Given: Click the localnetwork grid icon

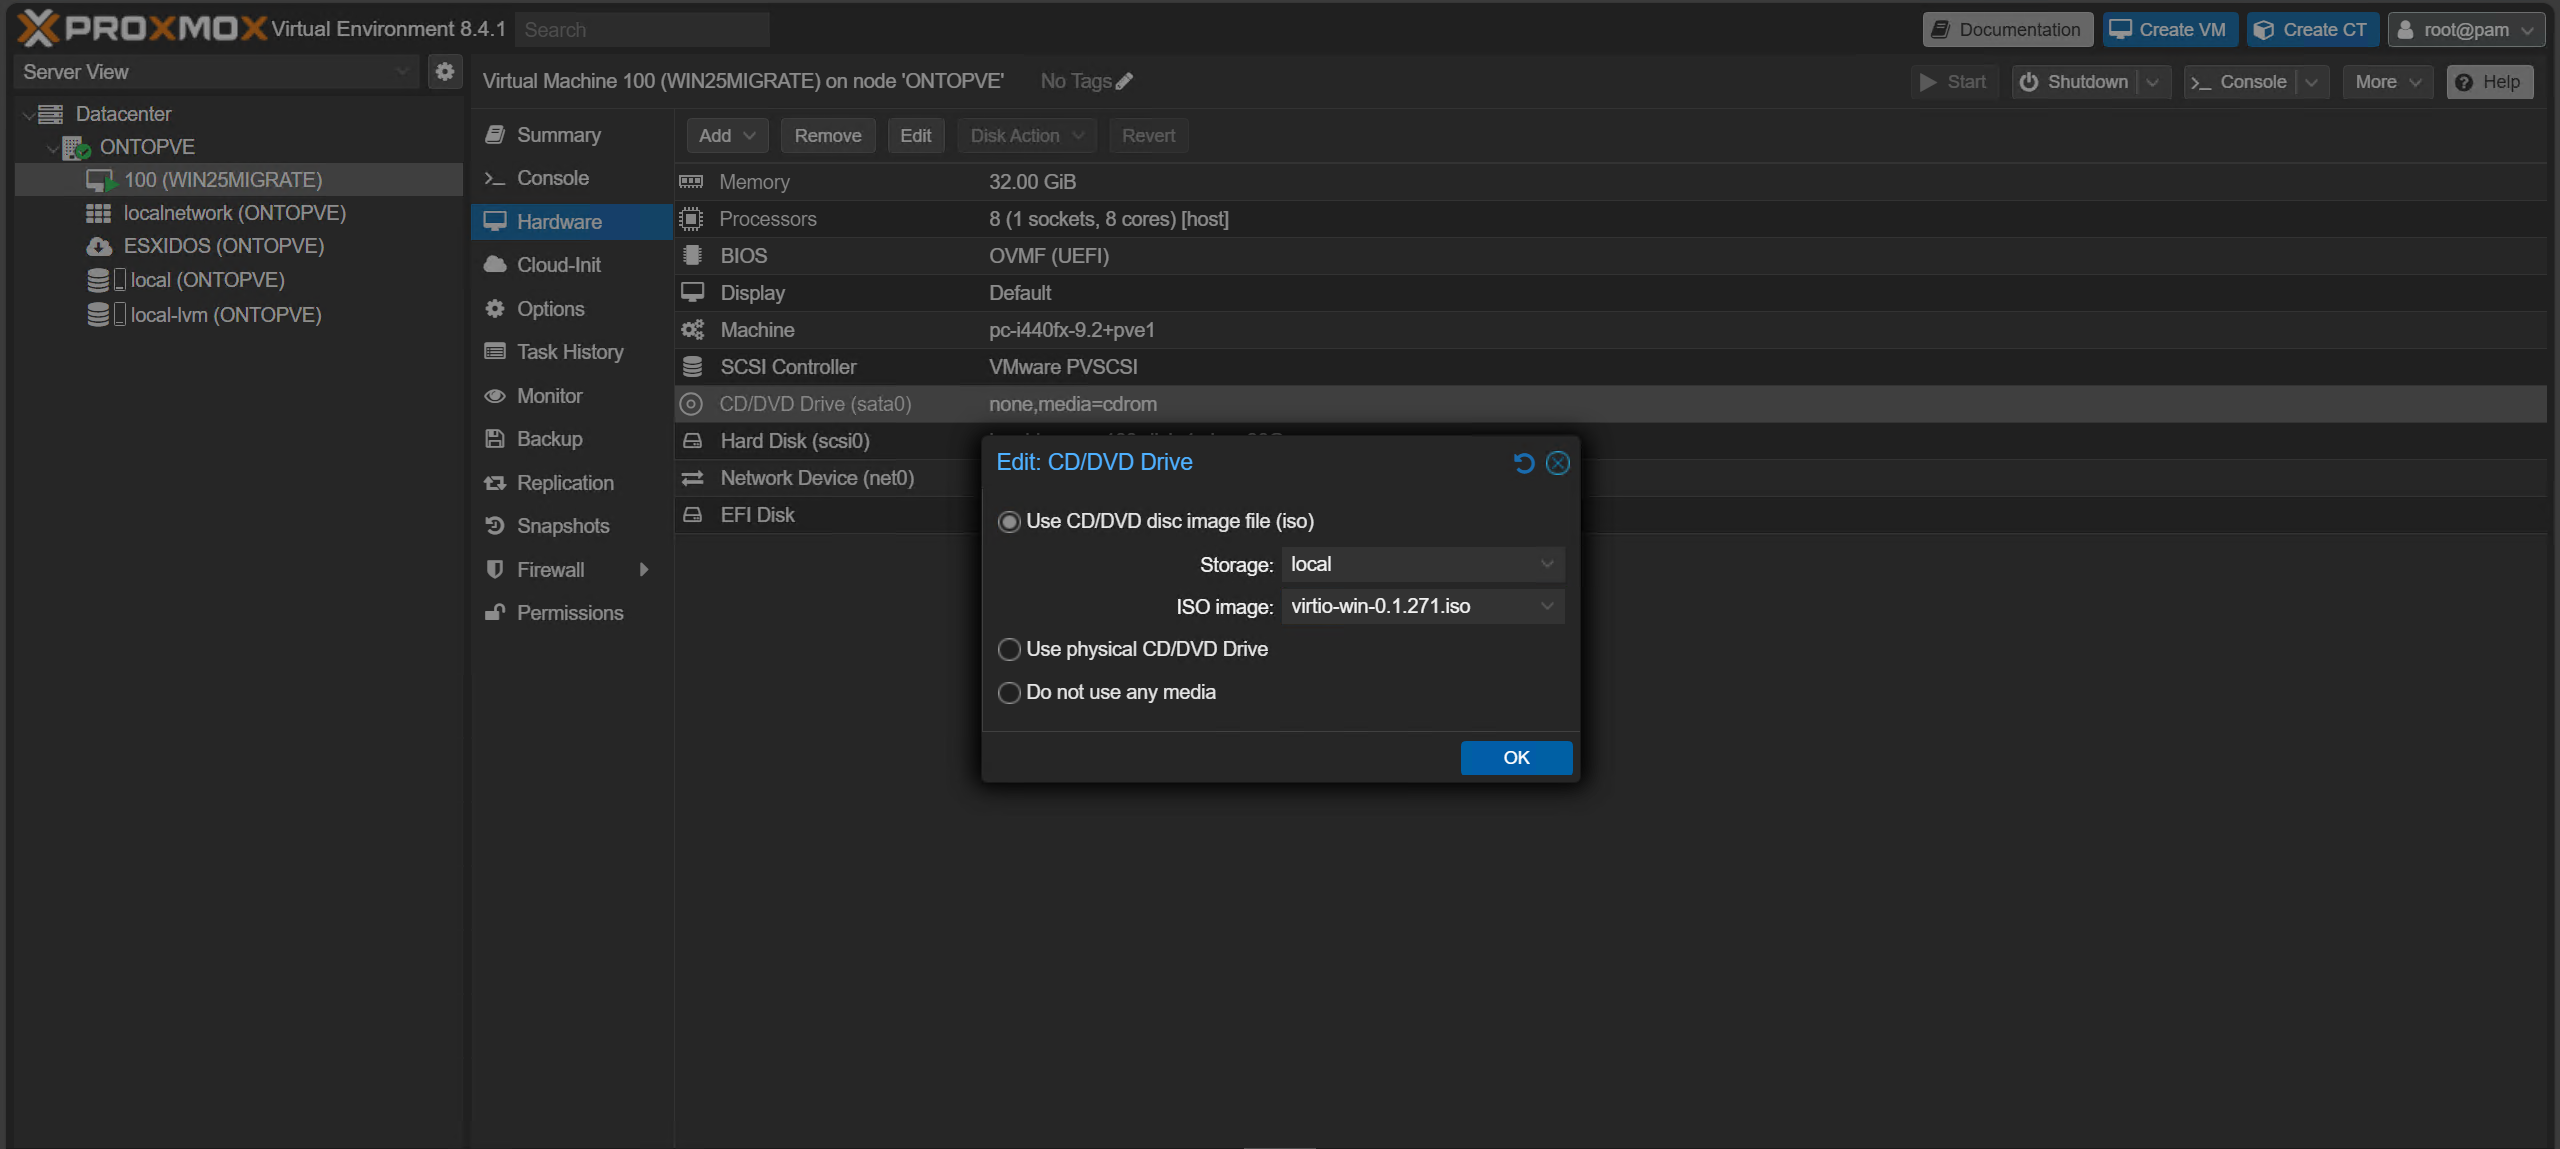Looking at the screenshot, I should pyautogui.click(x=98, y=214).
